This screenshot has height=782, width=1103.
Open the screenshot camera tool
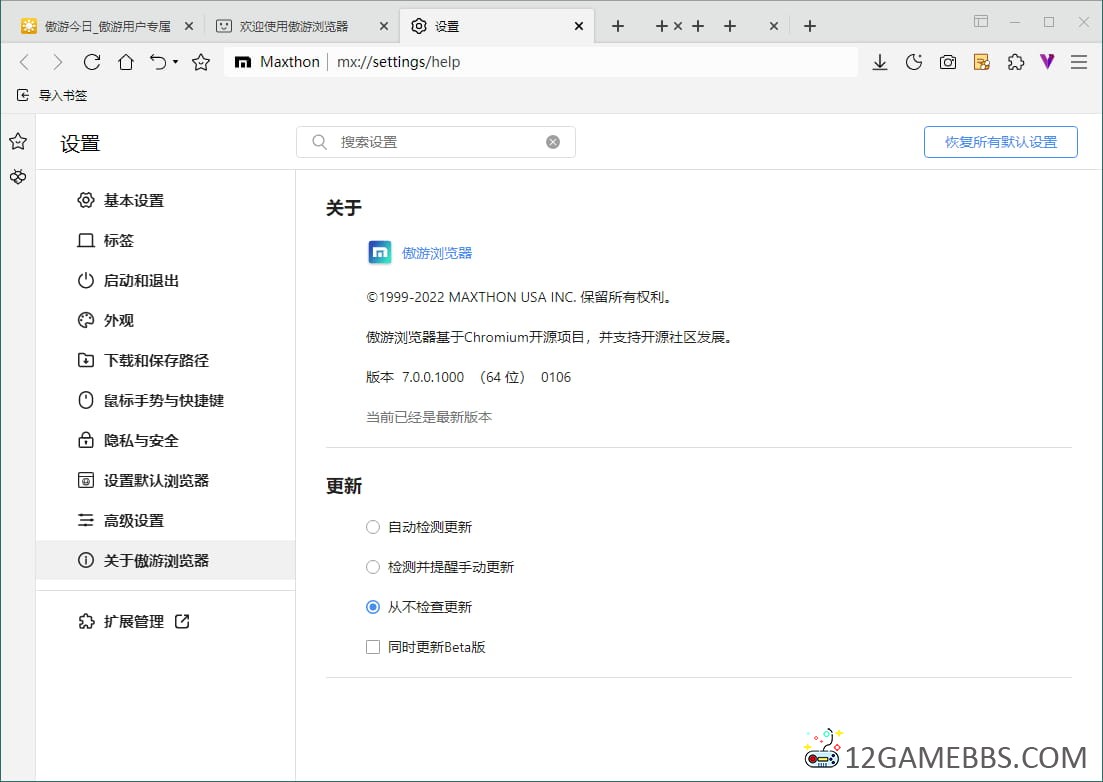coord(948,62)
